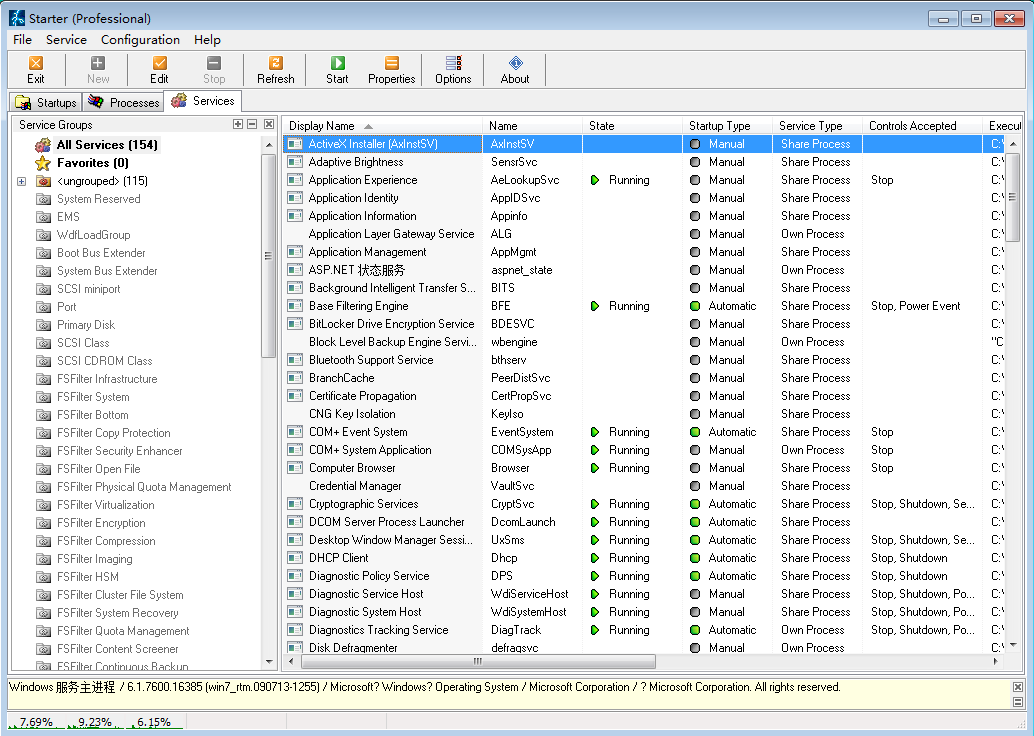Viewport: 1034px width, 736px height.
Task: Expand the <ungrouped> tree node
Action: 22,181
